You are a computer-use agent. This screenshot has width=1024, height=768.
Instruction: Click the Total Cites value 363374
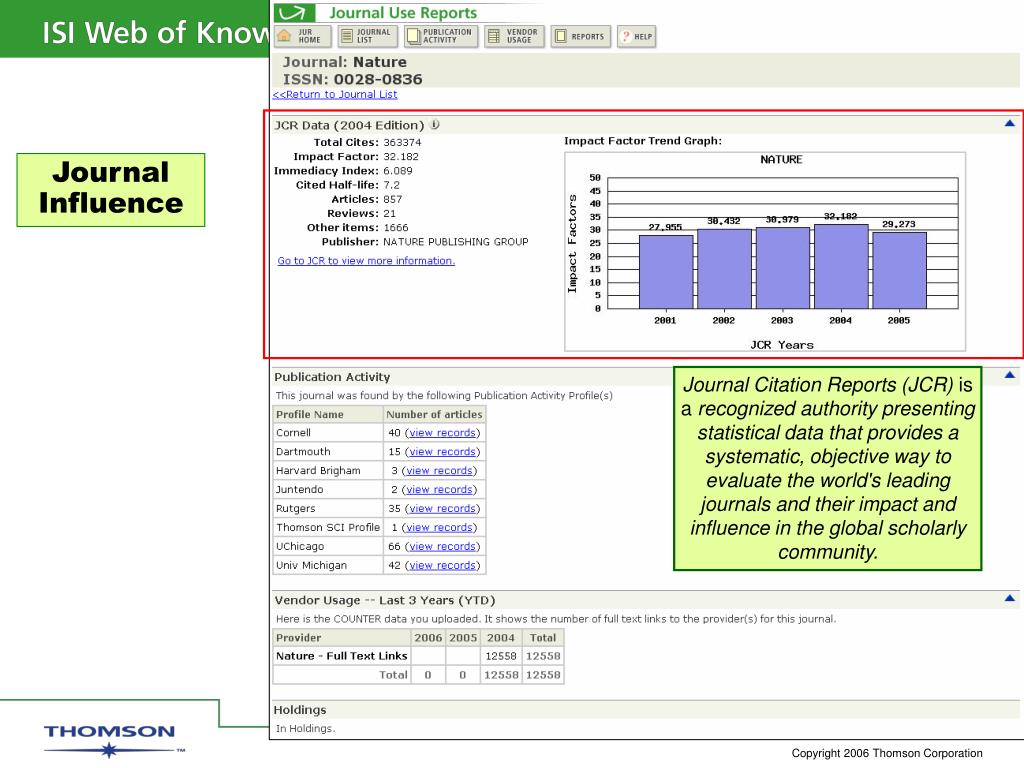coord(402,142)
